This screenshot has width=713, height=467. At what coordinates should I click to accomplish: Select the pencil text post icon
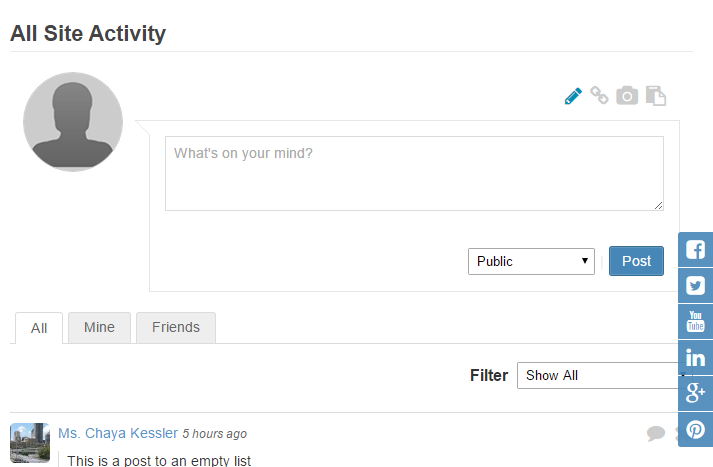pos(573,96)
